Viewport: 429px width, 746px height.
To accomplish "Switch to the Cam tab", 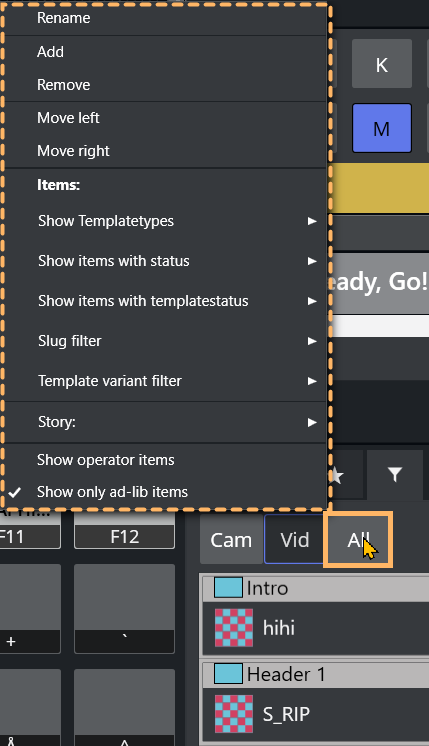I will pos(231,540).
